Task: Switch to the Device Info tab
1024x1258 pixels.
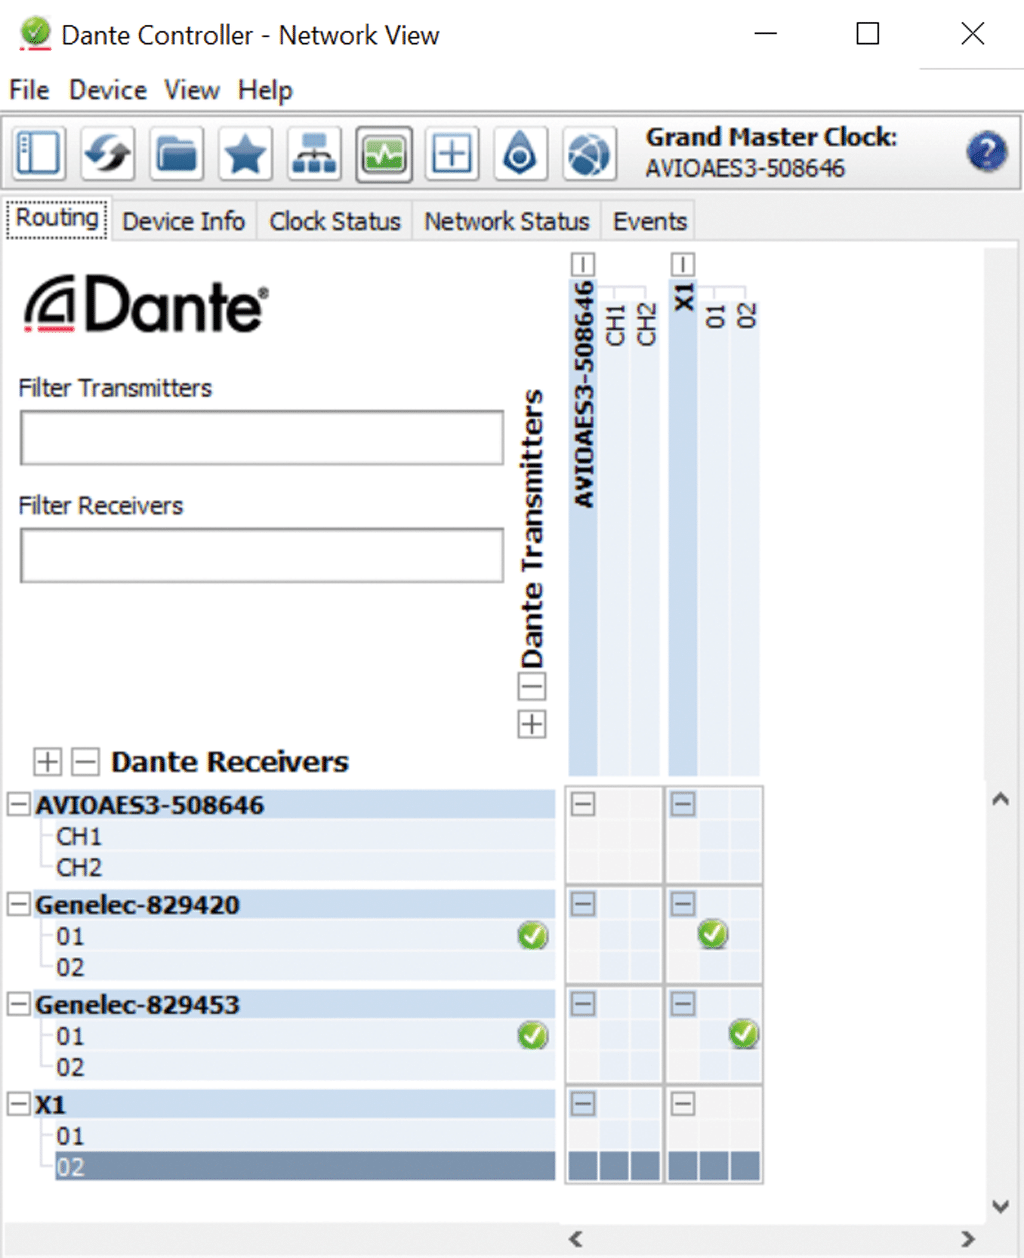Action: (x=183, y=221)
